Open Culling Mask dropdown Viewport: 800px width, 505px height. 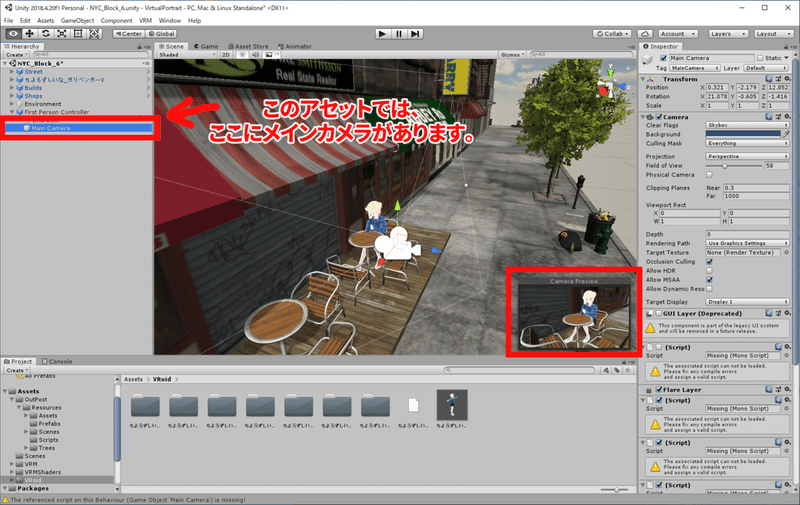click(747, 143)
